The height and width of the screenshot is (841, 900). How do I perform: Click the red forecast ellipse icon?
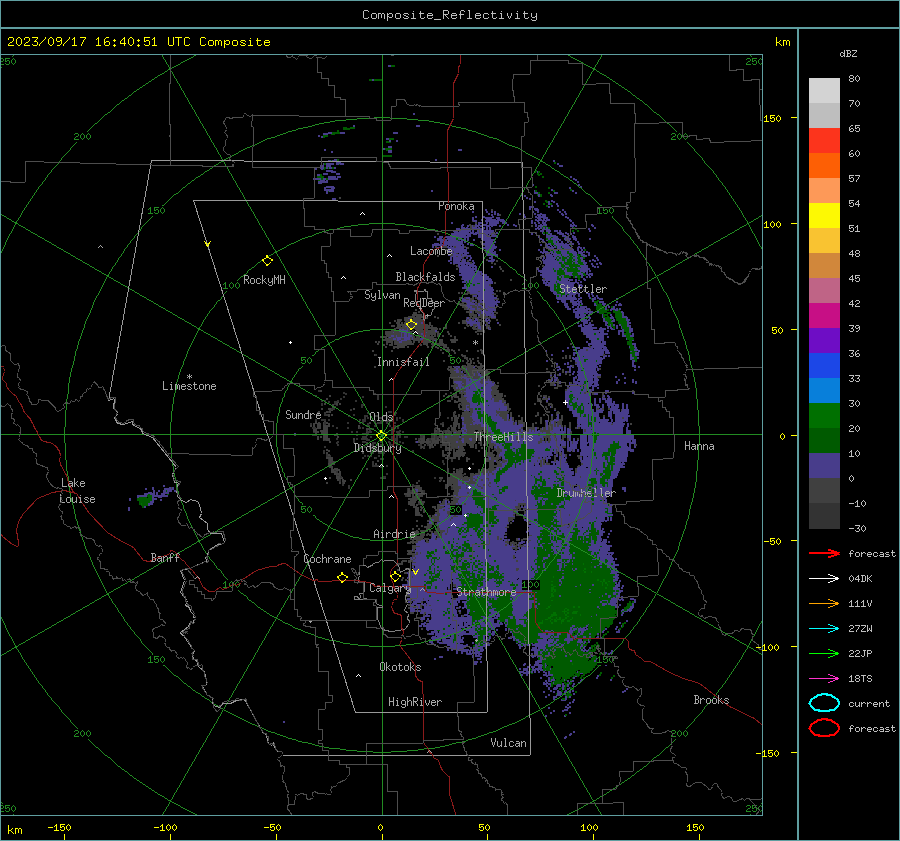[824, 728]
